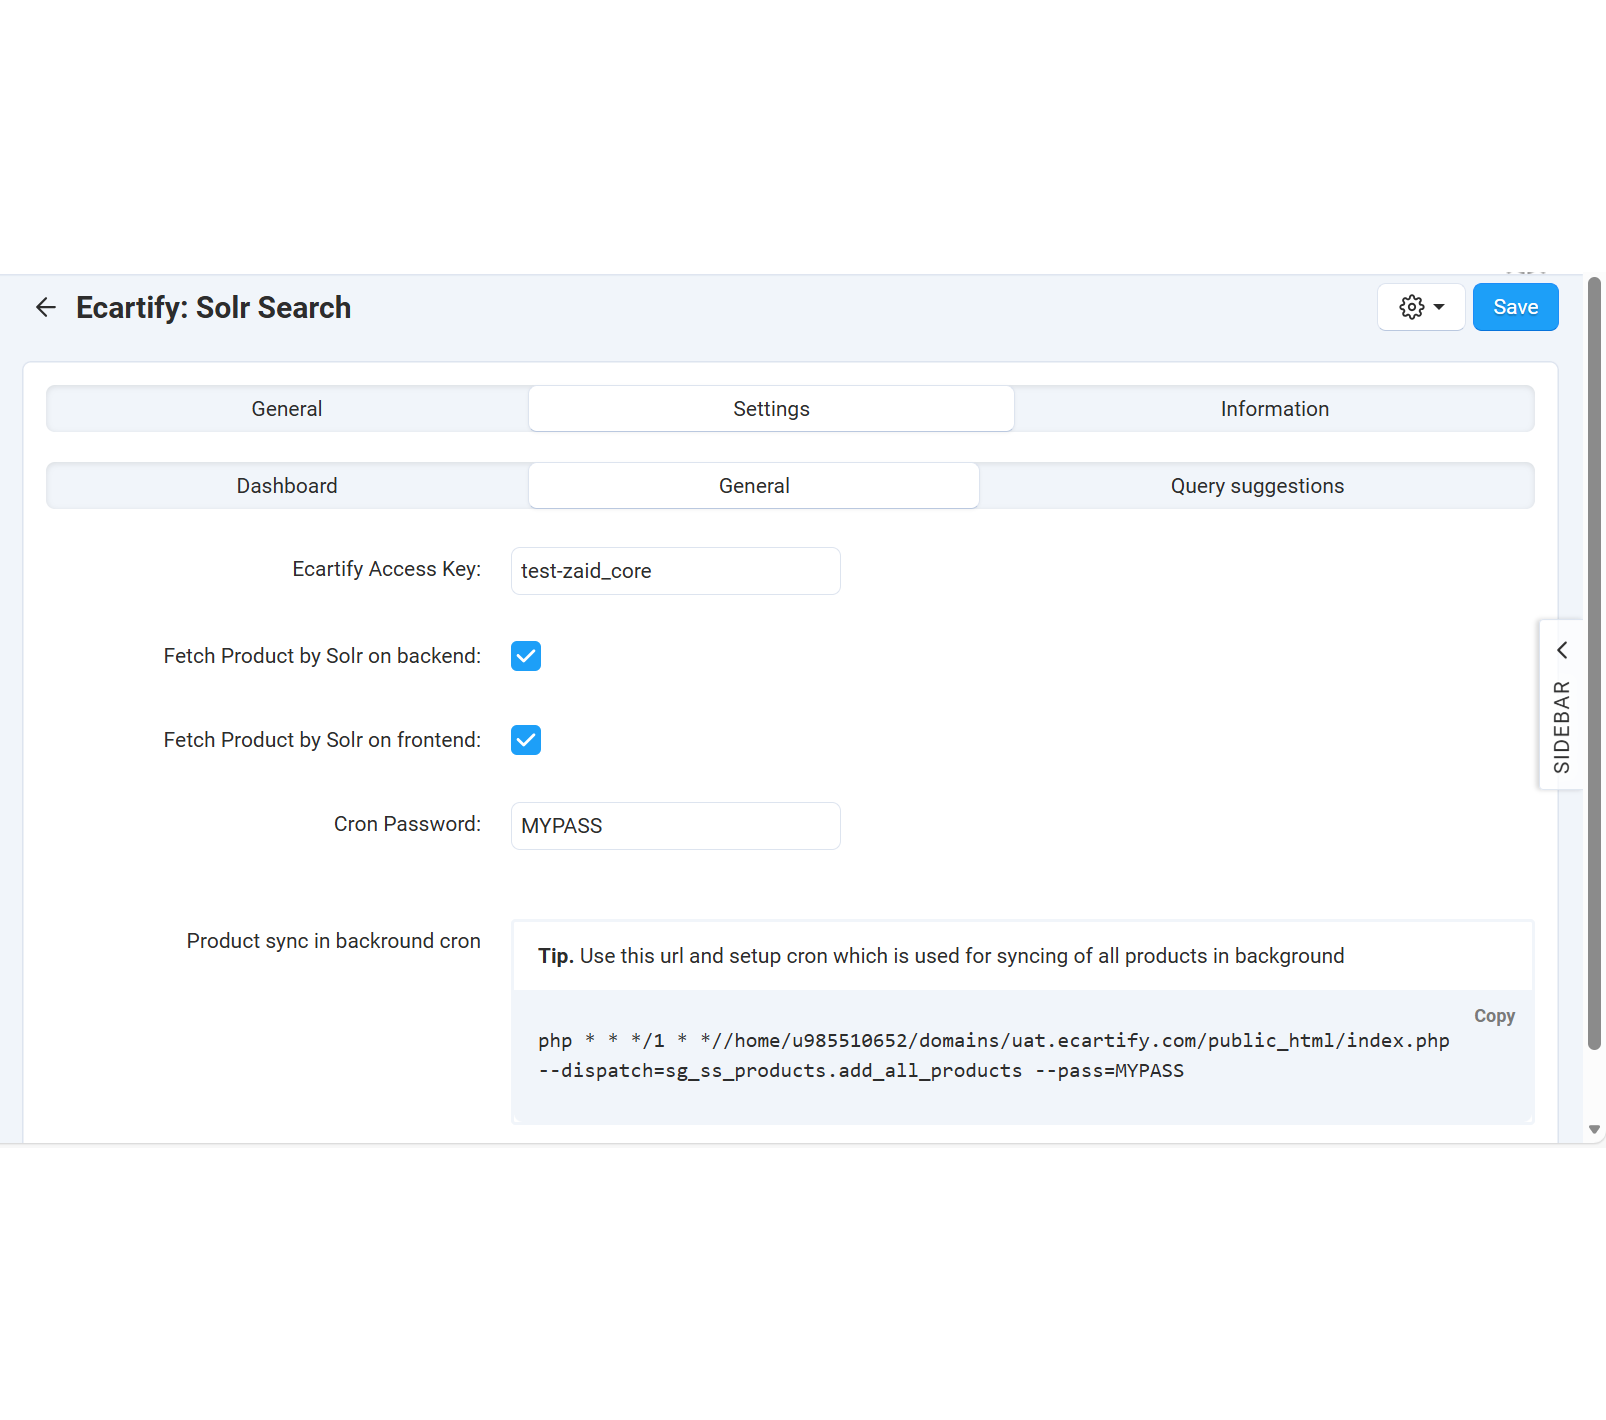The height and width of the screenshot is (1420, 1606).
Task: Switch to the top-level General tab
Action: [x=287, y=409]
